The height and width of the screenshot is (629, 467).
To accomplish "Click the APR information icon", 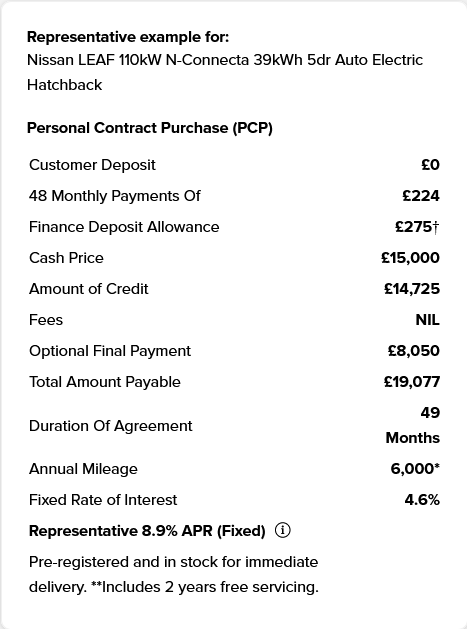I will 282,530.
